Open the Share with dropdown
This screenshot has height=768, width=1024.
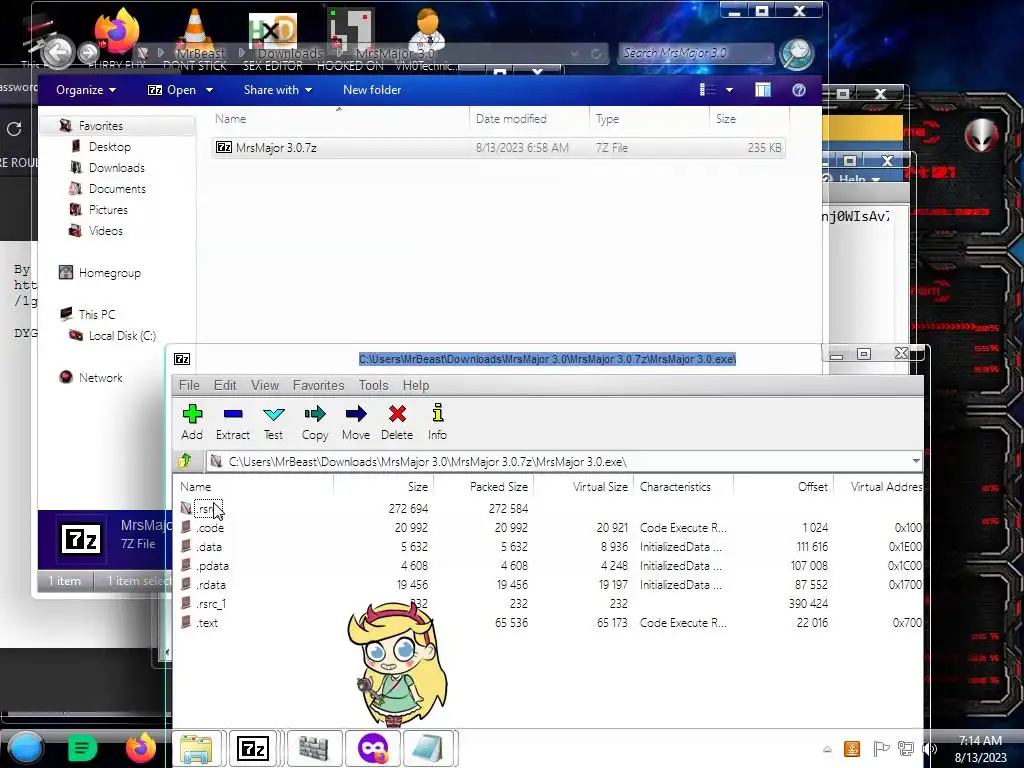(278, 90)
